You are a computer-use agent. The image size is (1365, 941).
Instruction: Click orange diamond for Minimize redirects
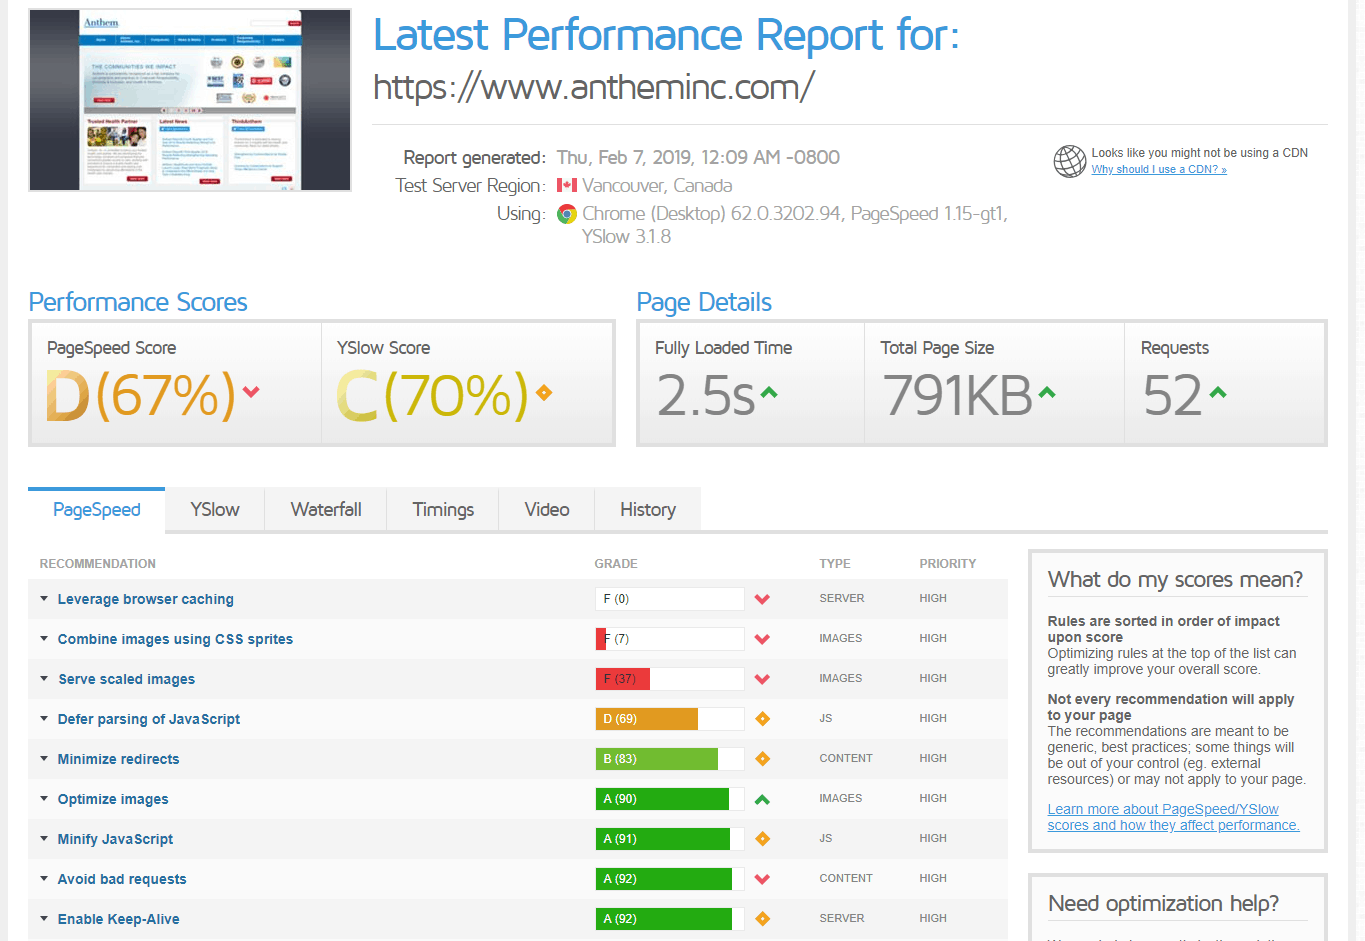click(x=762, y=759)
